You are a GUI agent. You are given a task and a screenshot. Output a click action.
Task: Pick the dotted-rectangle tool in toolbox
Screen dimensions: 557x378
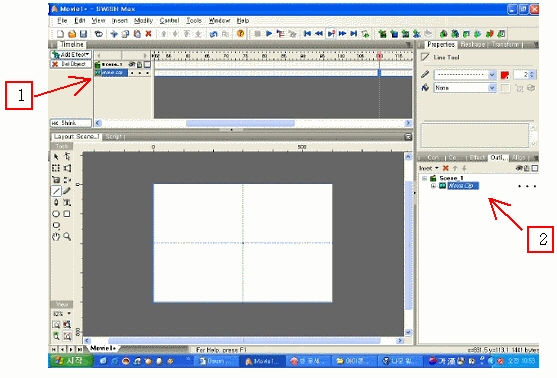tap(56, 168)
